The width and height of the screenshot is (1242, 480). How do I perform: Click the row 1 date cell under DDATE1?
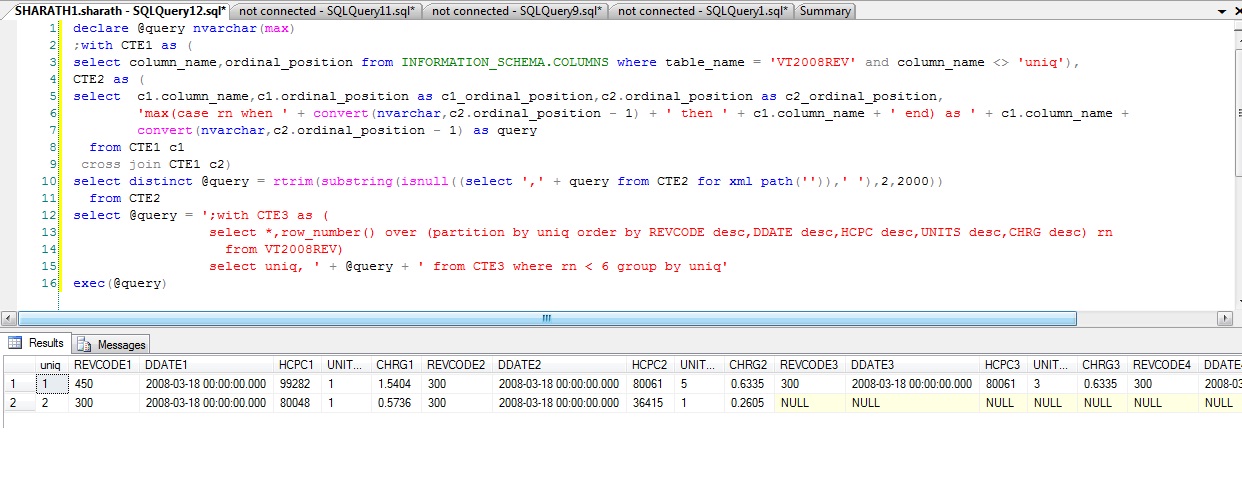click(208, 384)
